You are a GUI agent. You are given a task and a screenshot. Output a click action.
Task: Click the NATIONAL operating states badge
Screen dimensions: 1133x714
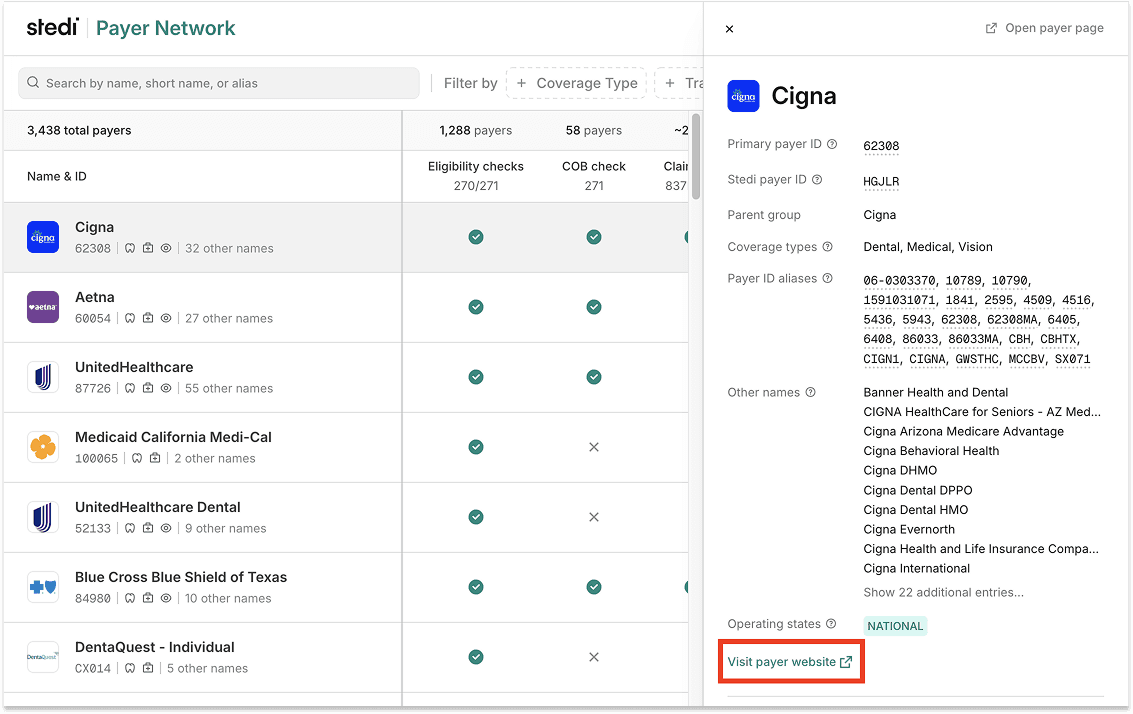click(895, 627)
